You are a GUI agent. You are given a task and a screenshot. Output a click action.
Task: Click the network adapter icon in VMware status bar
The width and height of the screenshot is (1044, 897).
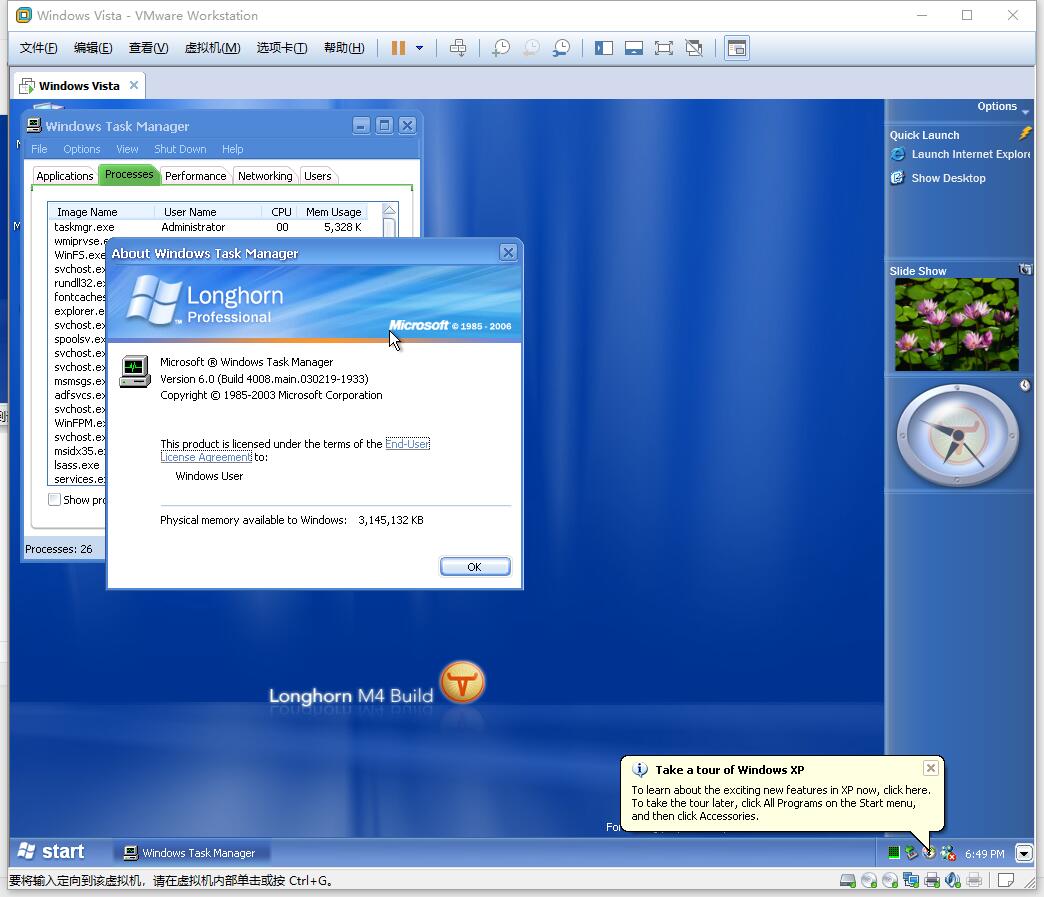point(911,881)
